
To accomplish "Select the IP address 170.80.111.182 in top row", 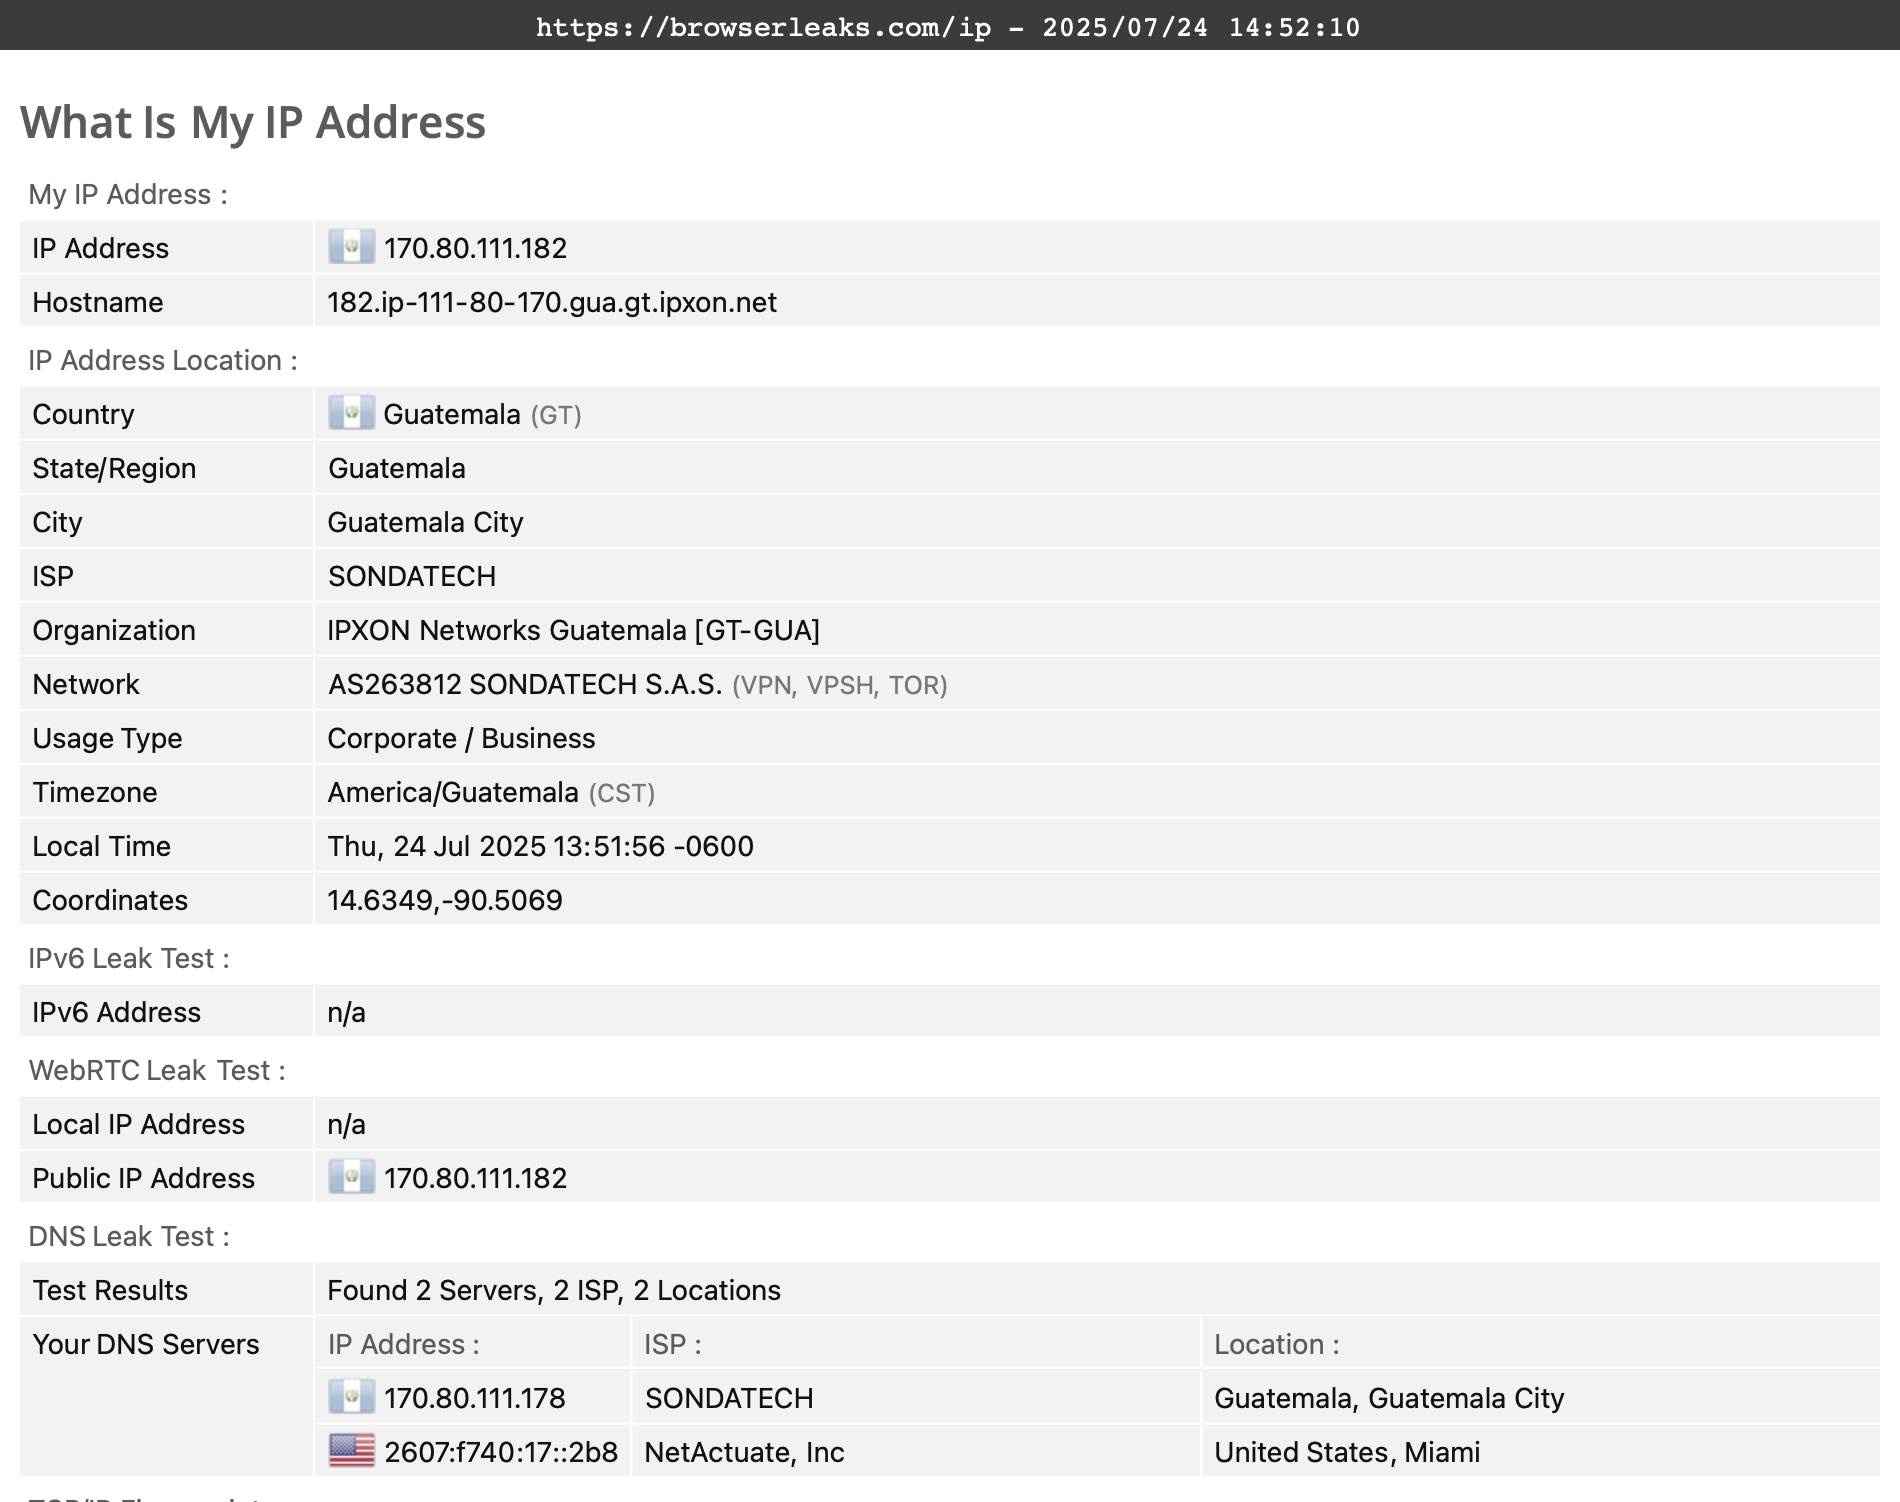I will click(x=475, y=248).
